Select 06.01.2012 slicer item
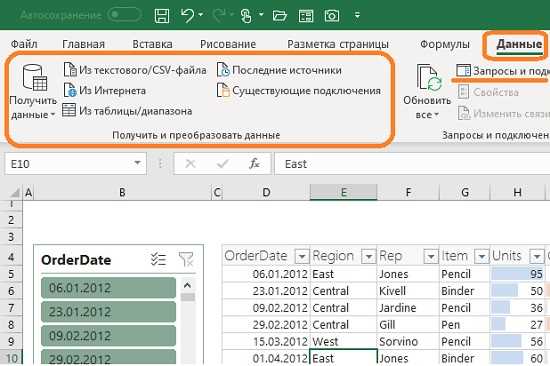Screen dimensions: 550x366 point(108,288)
